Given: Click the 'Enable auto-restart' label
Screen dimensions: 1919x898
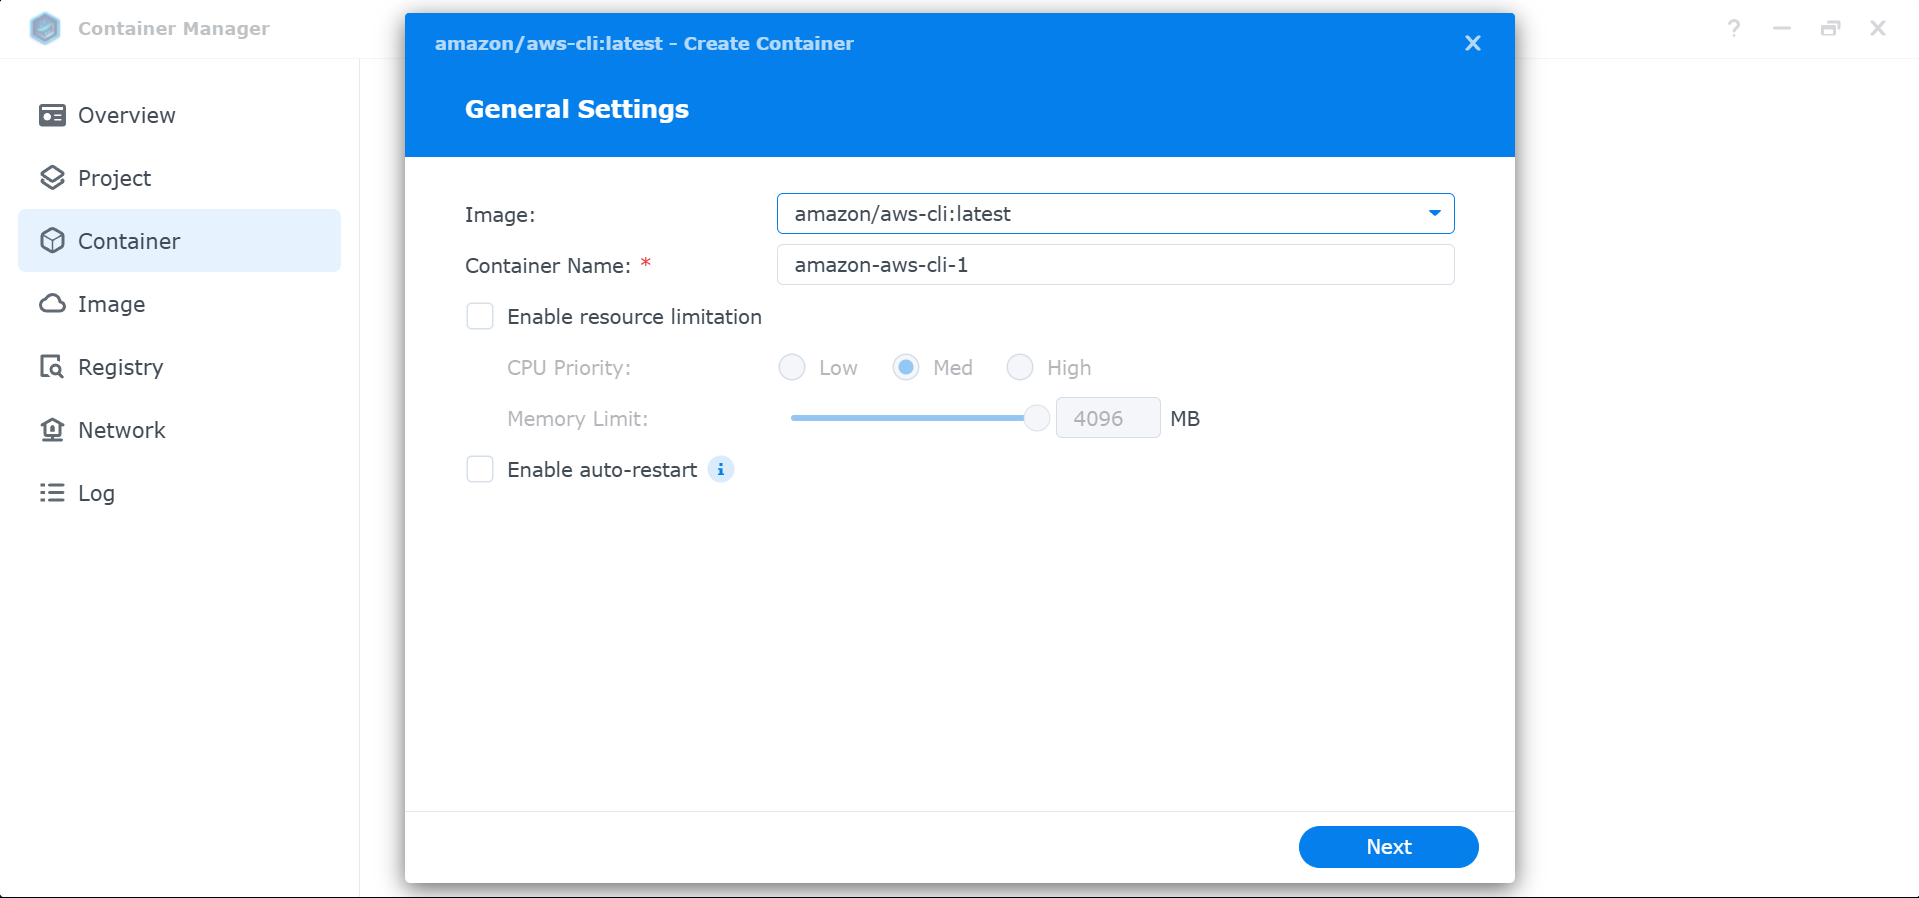Looking at the screenshot, I should click(602, 470).
